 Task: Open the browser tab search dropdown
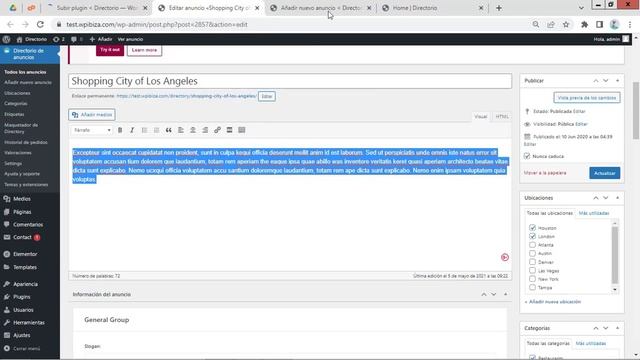[x=581, y=8]
